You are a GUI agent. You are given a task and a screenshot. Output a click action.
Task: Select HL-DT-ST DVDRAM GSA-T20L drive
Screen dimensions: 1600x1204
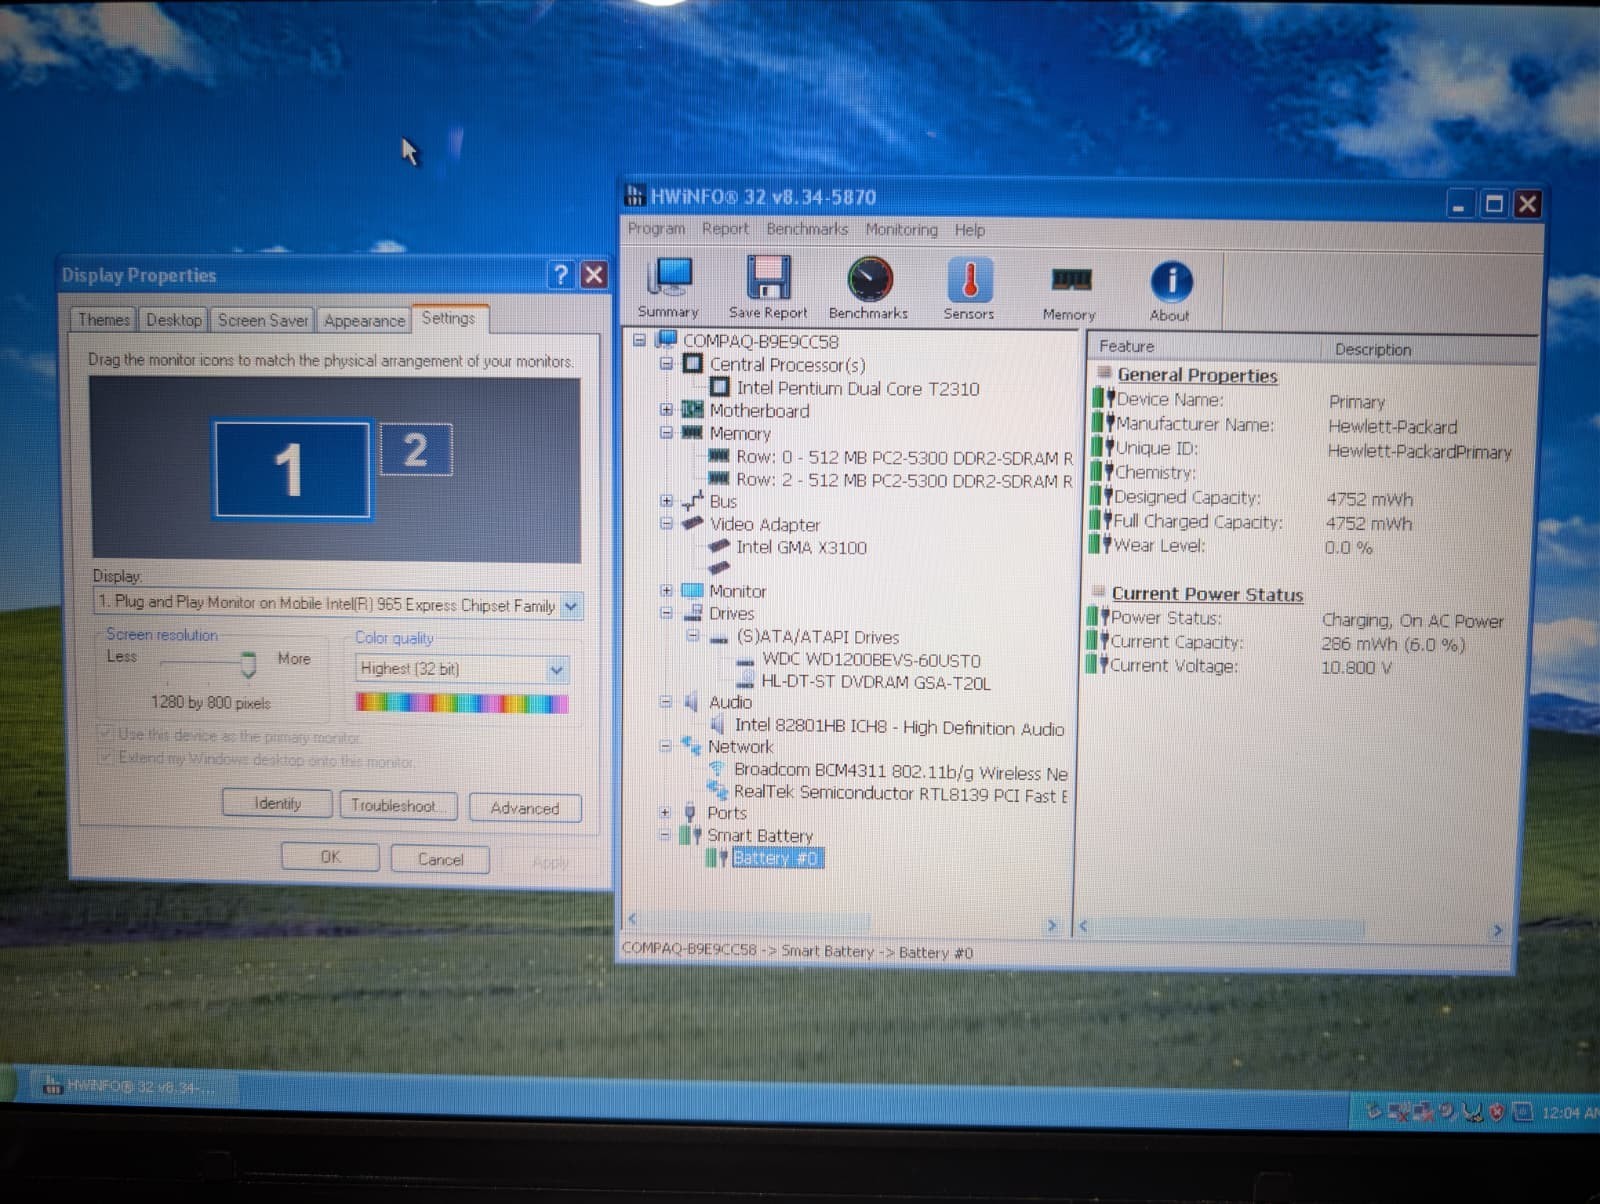click(876, 683)
